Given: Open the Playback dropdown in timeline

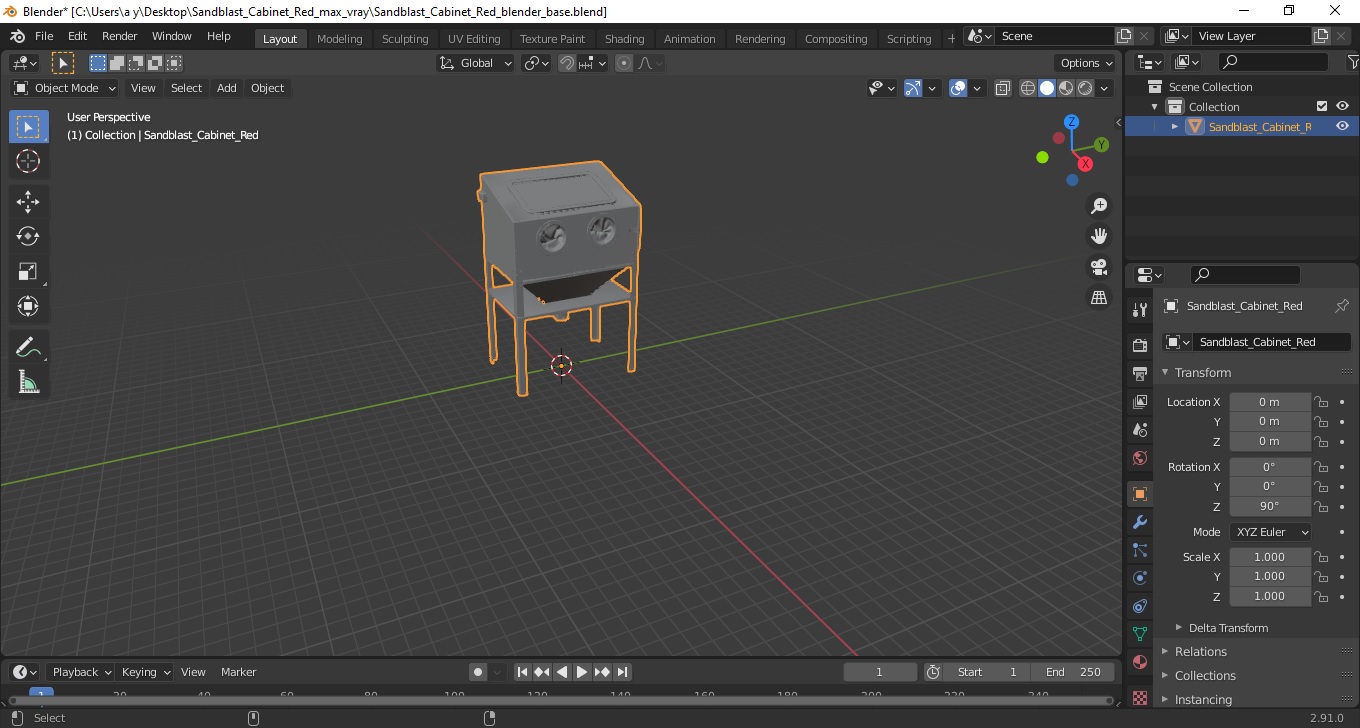Looking at the screenshot, I should pos(80,672).
